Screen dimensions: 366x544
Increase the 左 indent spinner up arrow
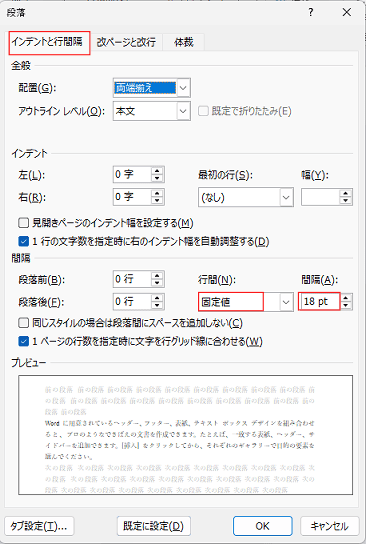point(157,171)
